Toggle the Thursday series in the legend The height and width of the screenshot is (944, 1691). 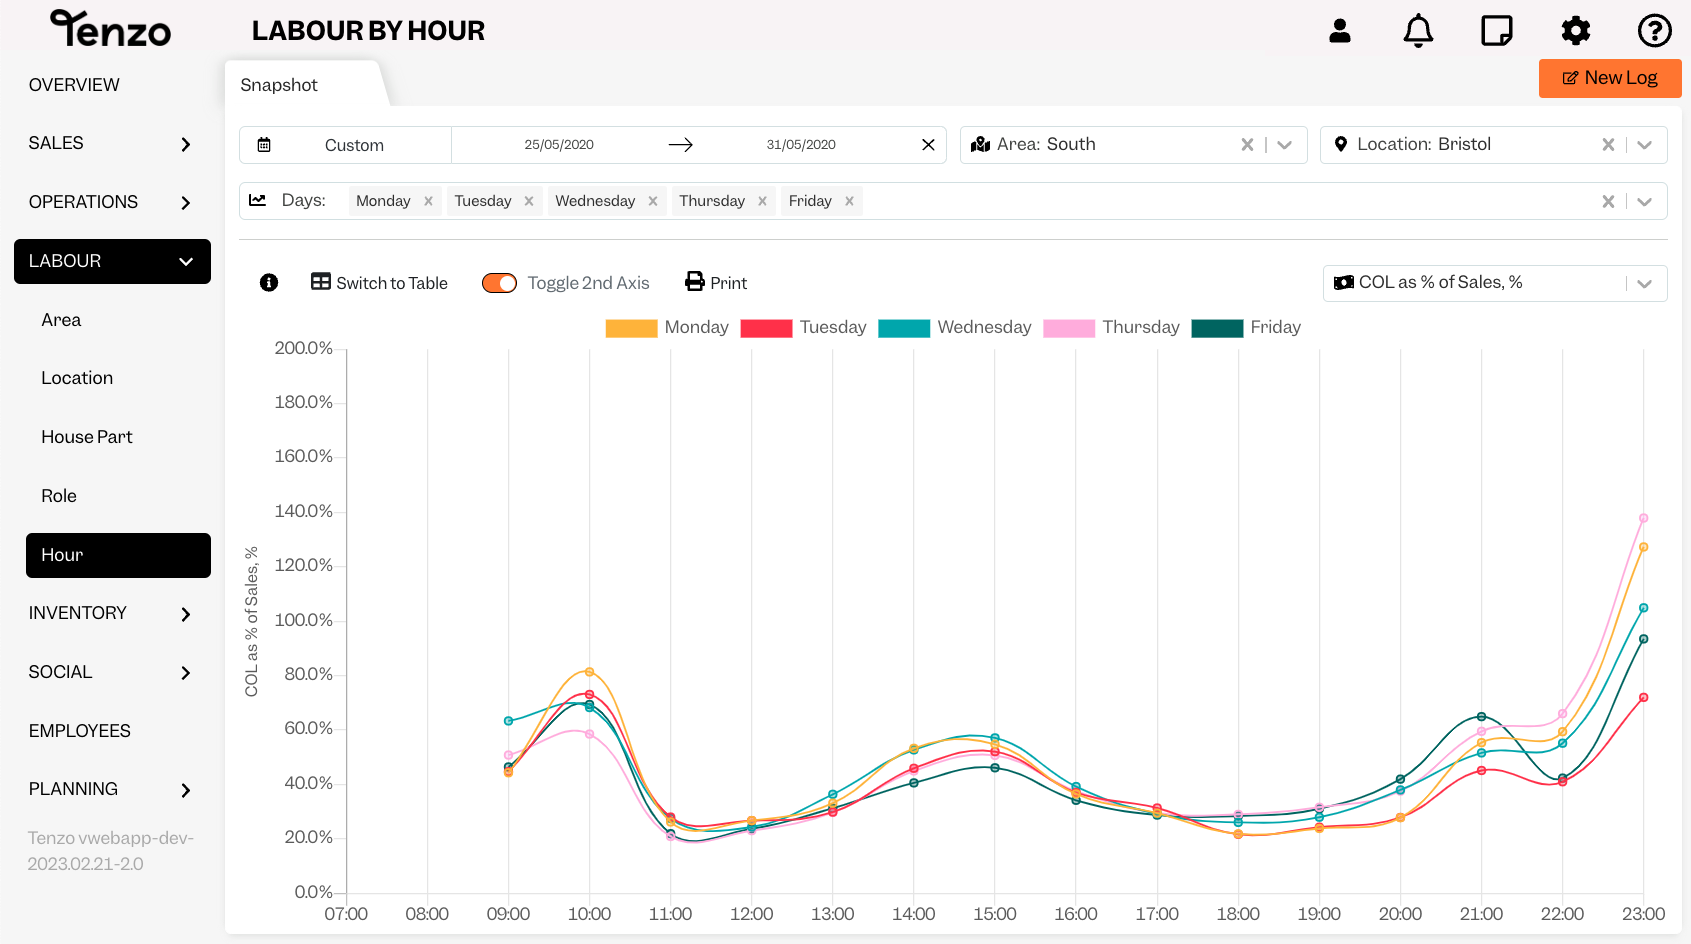pyautogui.click(x=1111, y=328)
